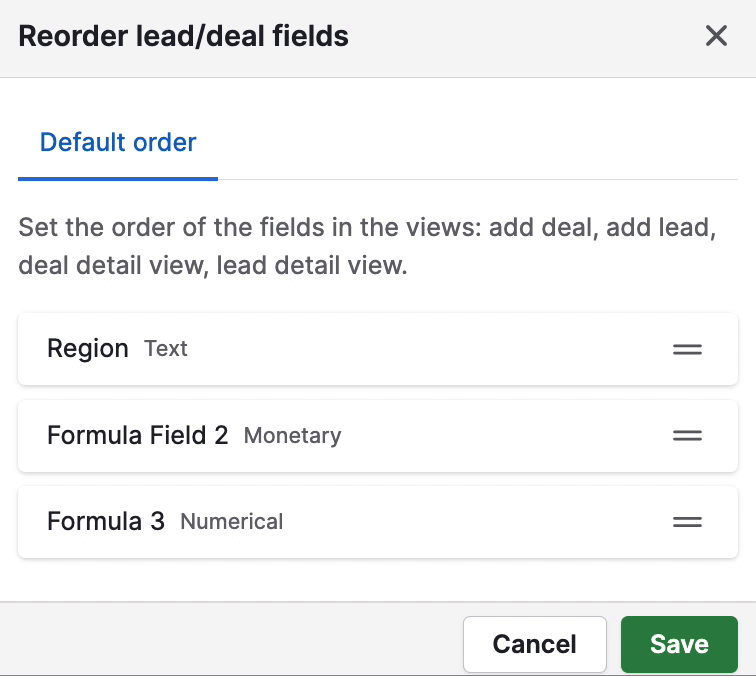Close the Reorder lead/deal fields dialog
Image resolution: width=756 pixels, height=676 pixels.
click(716, 36)
